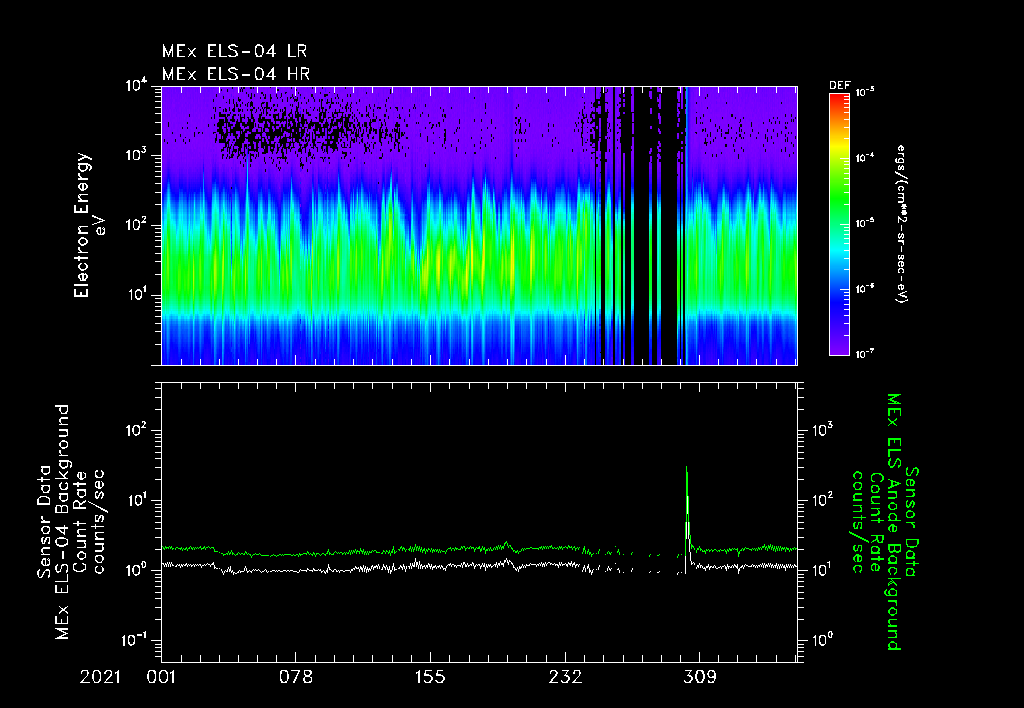This screenshot has height=708, width=1024.
Task: Click the green 'MEx ELS Anode Background' axis label
Action: click(x=894, y=522)
